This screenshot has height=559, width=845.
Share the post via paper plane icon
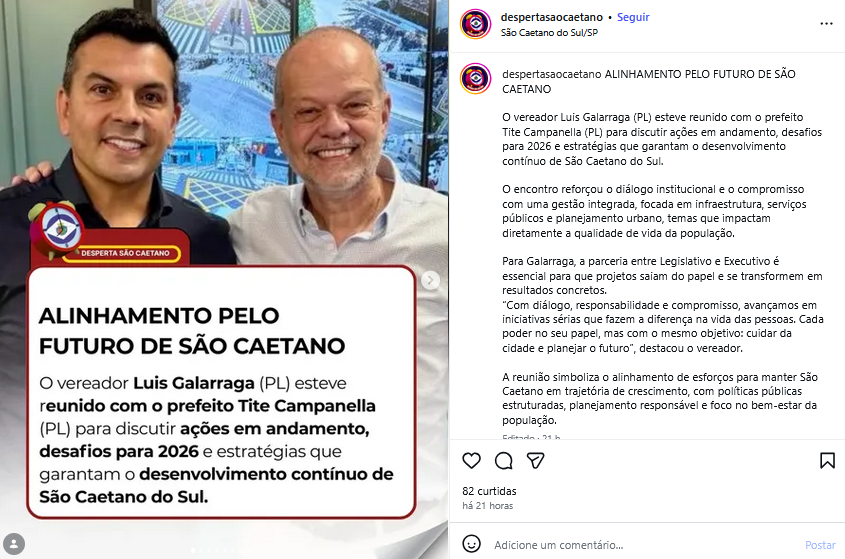[x=535, y=460]
